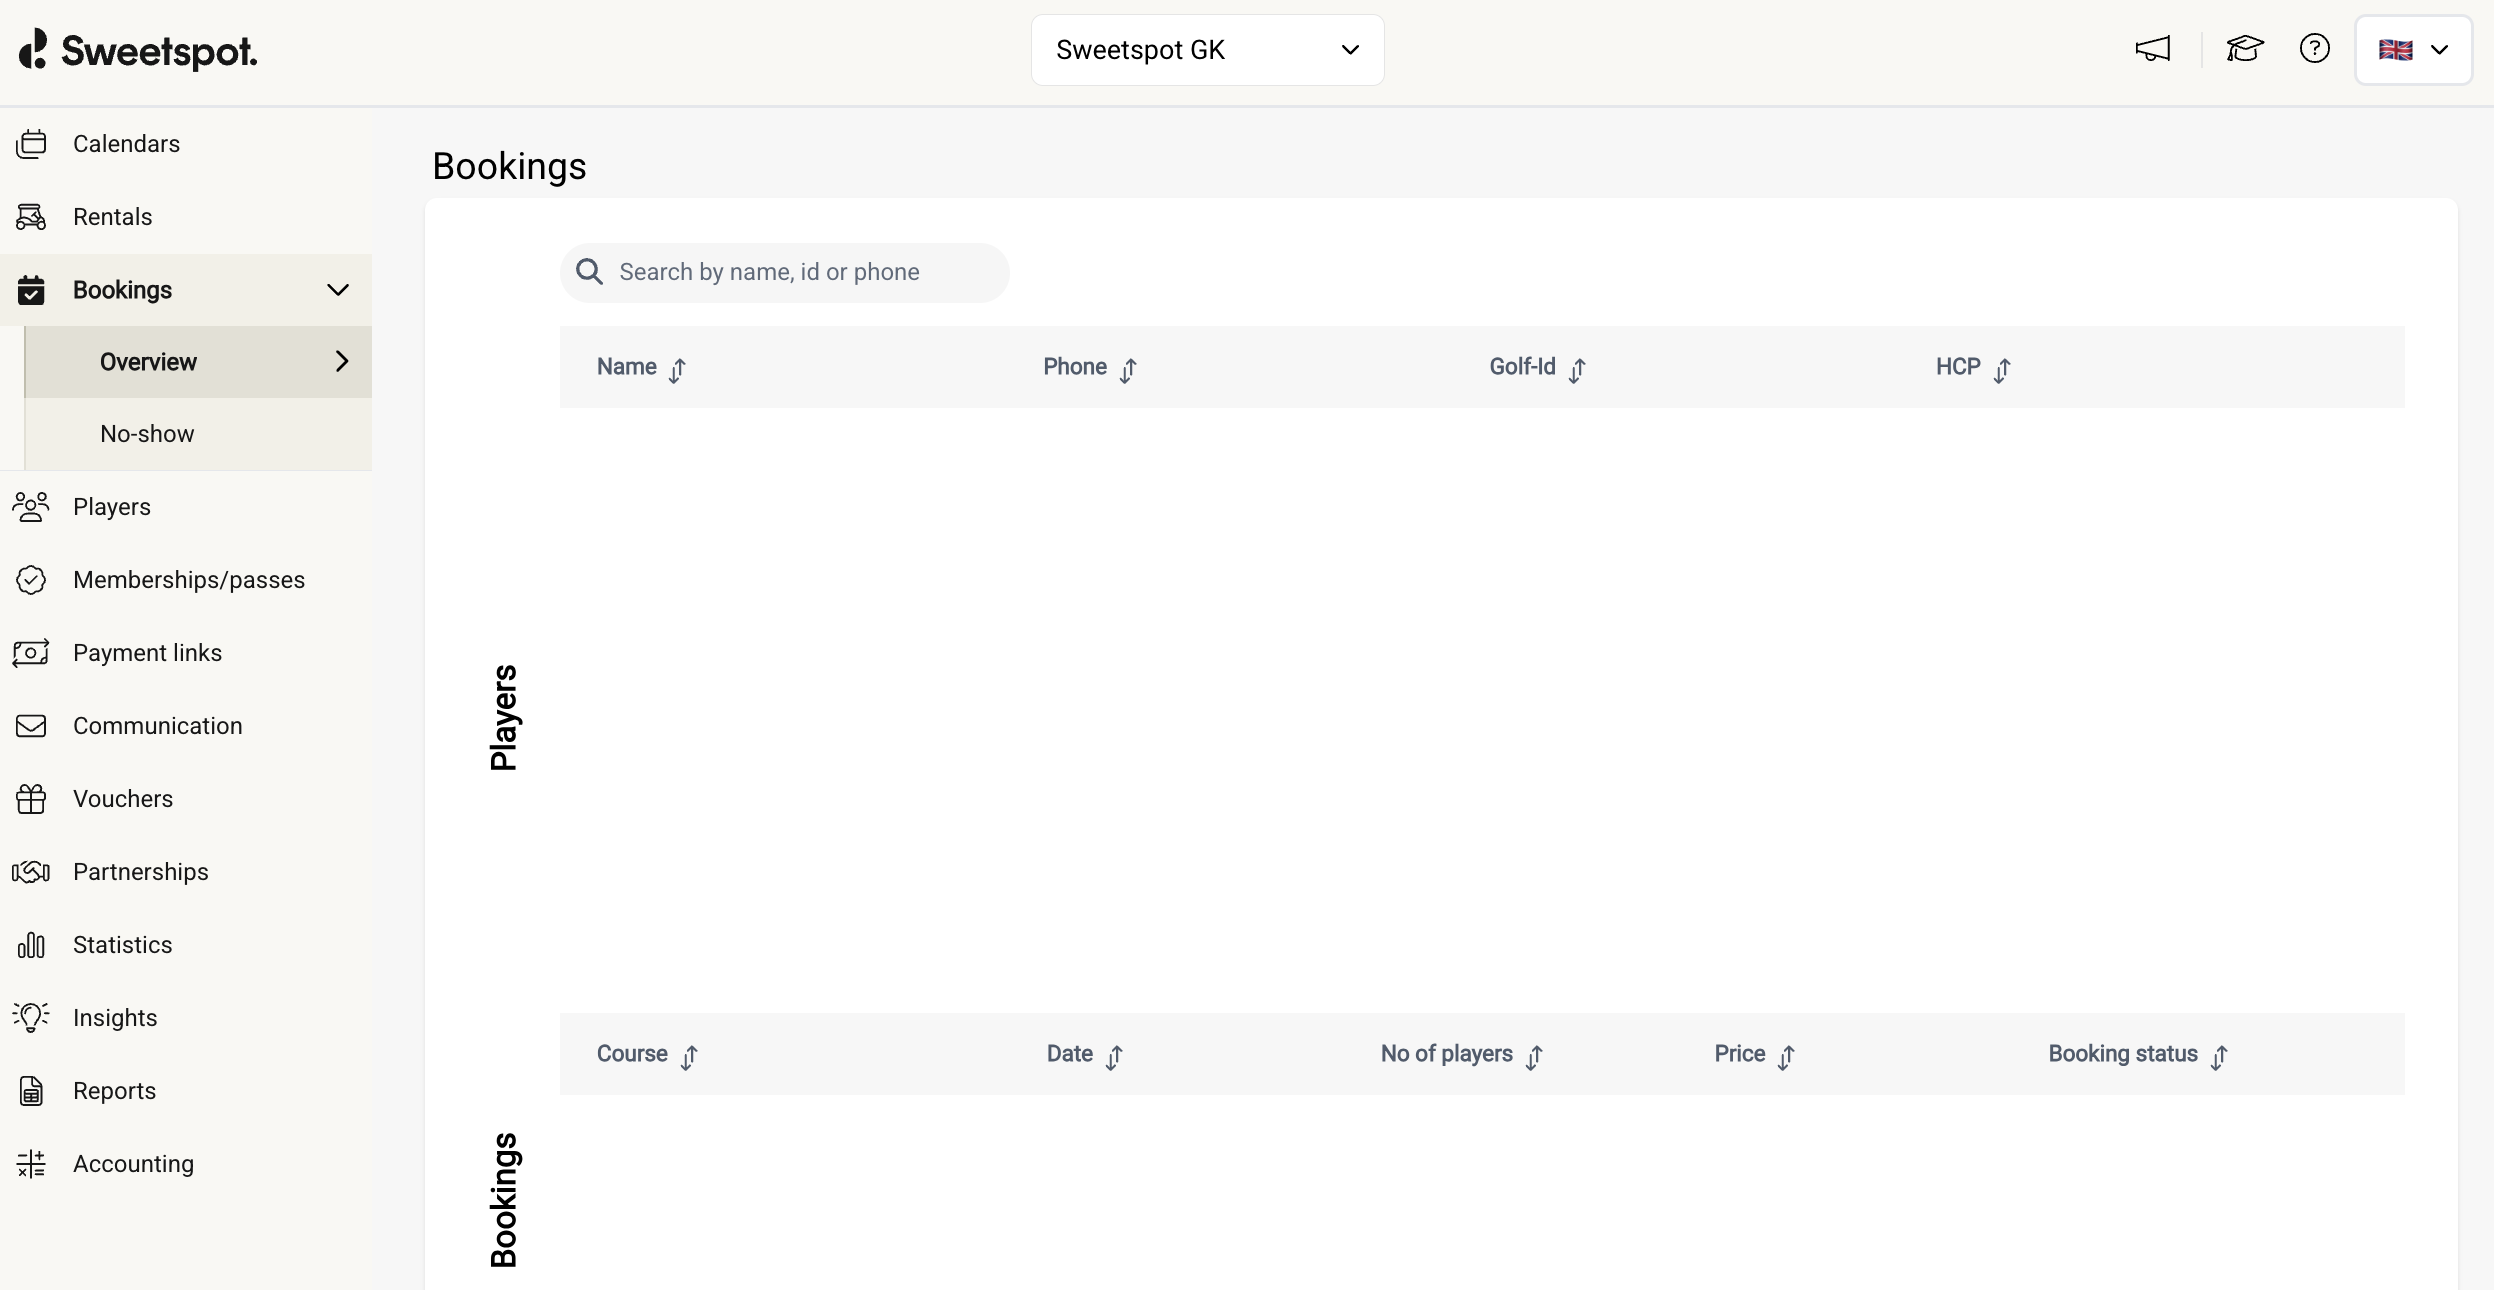Click the Insights lightbulb icon
Screen dimensions: 2494x1290
31,1018
